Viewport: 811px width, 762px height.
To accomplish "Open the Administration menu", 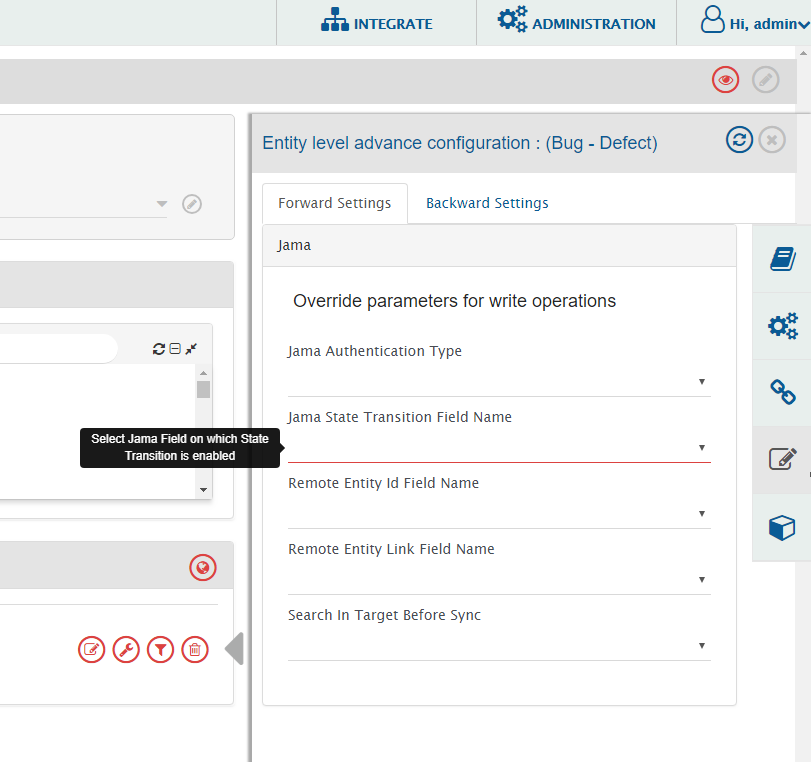I will click(x=577, y=23).
